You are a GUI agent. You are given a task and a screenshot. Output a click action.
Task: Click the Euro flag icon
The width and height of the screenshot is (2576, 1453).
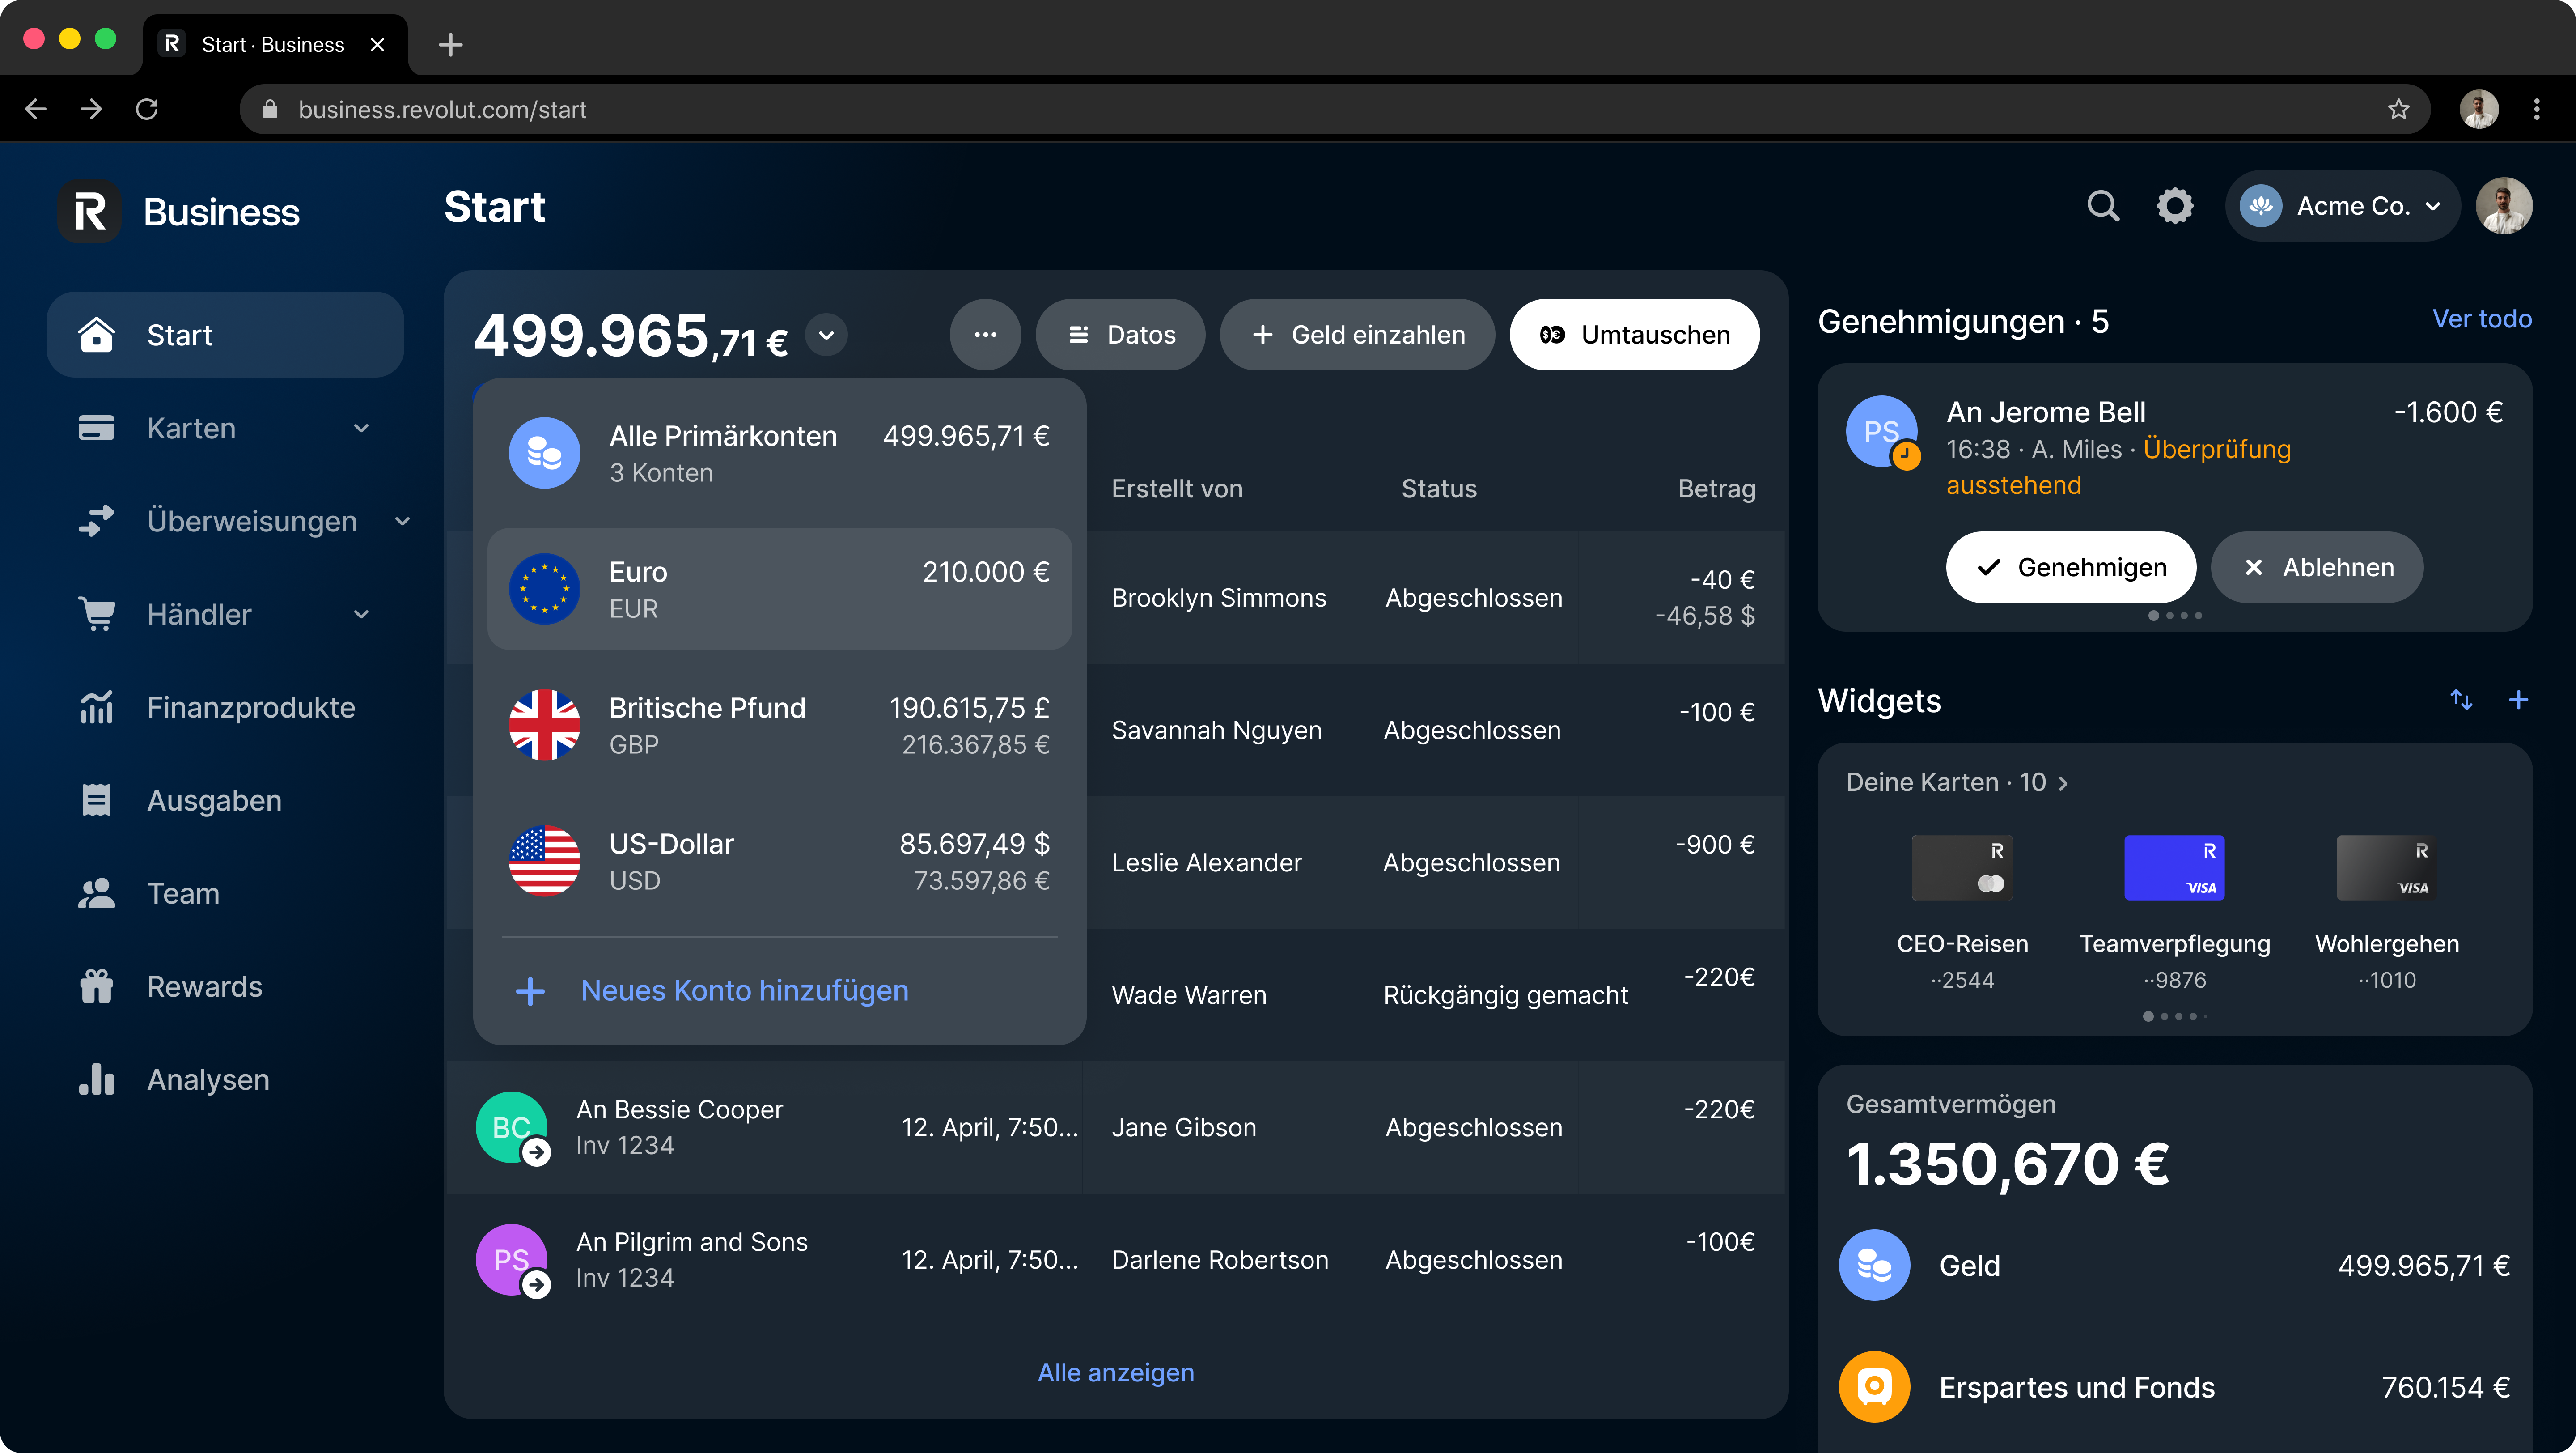pos(544,589)
